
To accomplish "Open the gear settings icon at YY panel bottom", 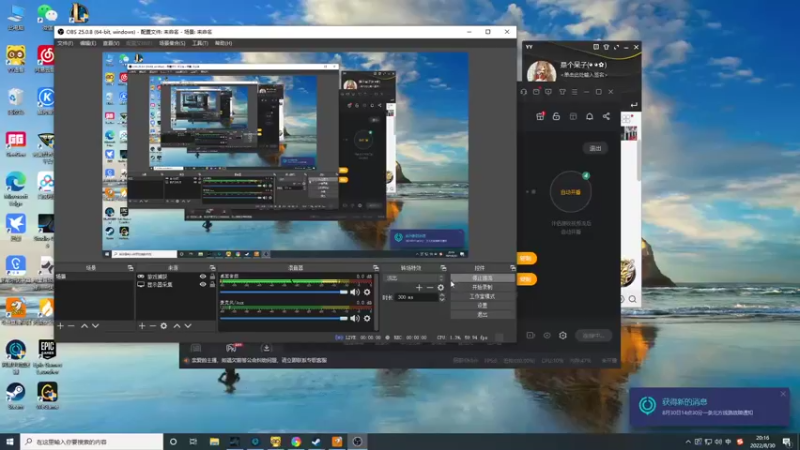I will (563, 335).
